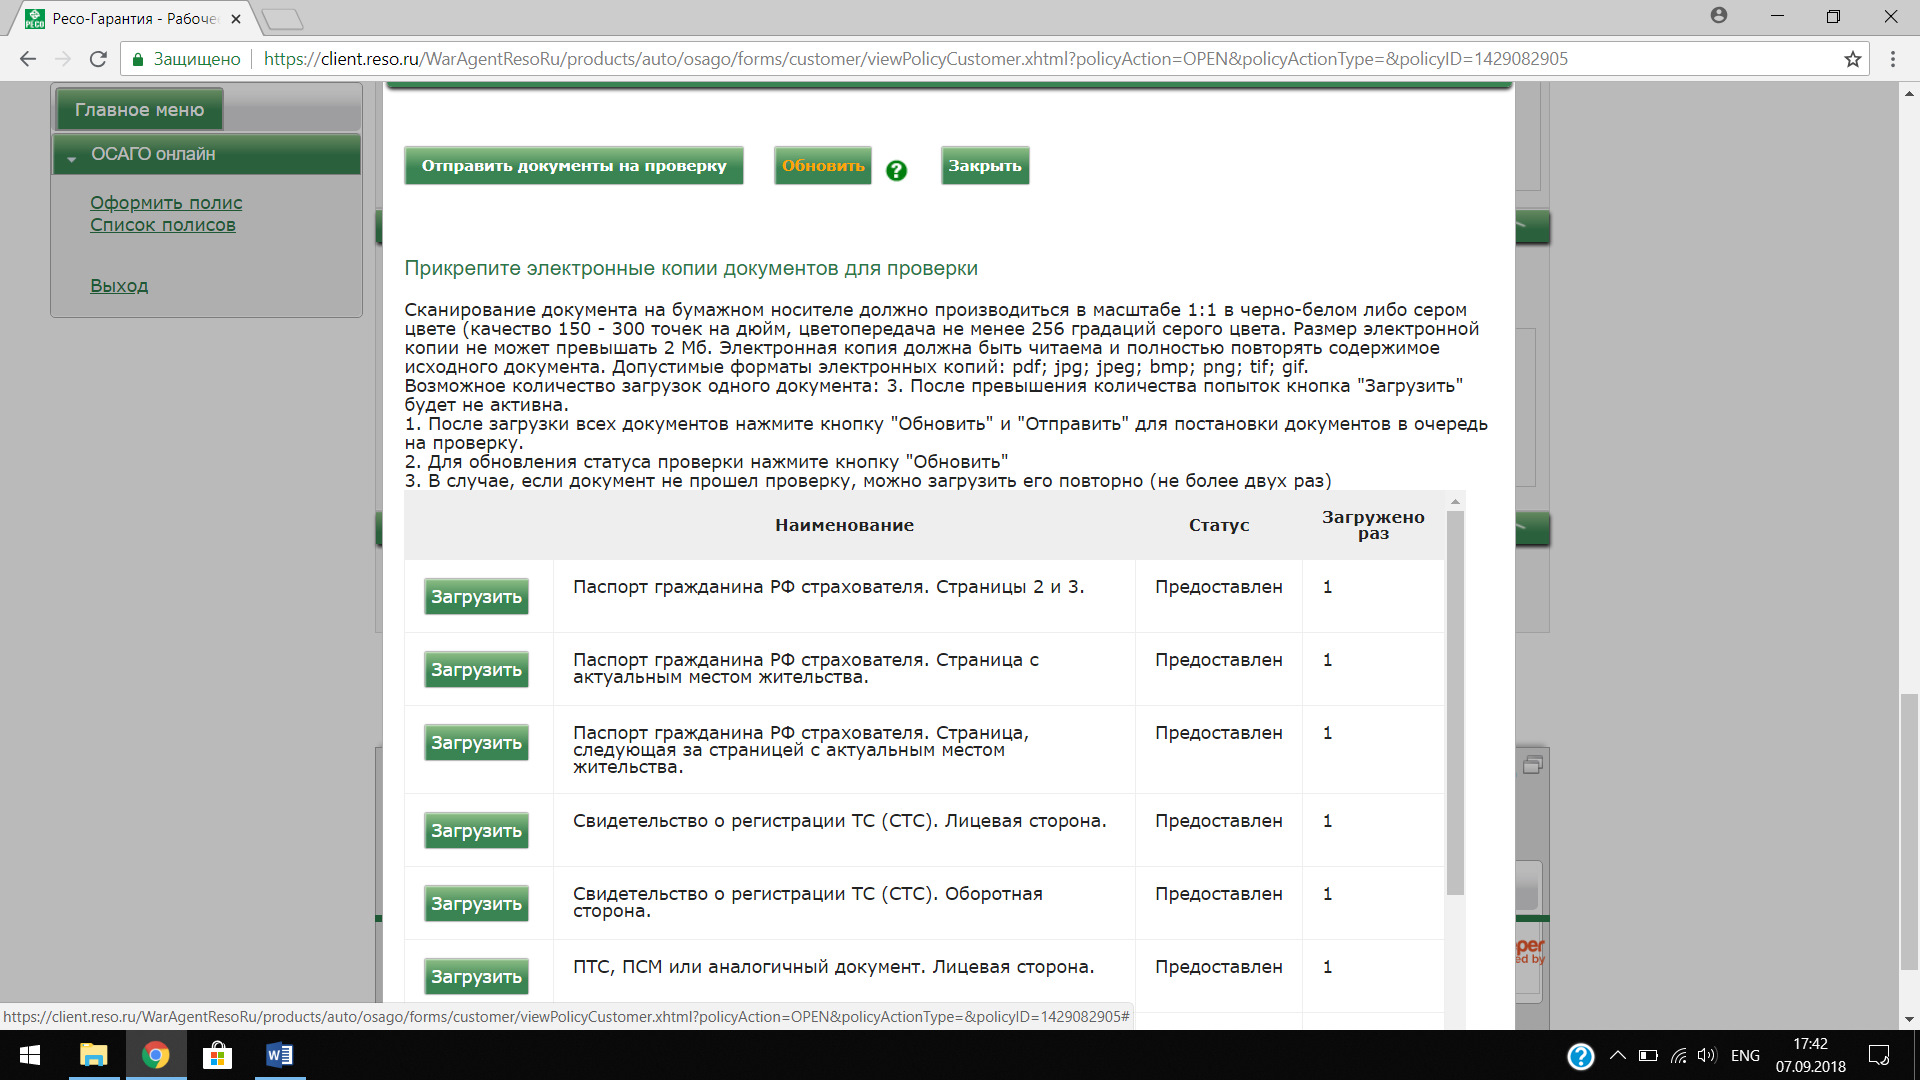Click the battery icon in the tray
Viewport: 1920px width, 1080px height.
click(x=1648, y=1056)
